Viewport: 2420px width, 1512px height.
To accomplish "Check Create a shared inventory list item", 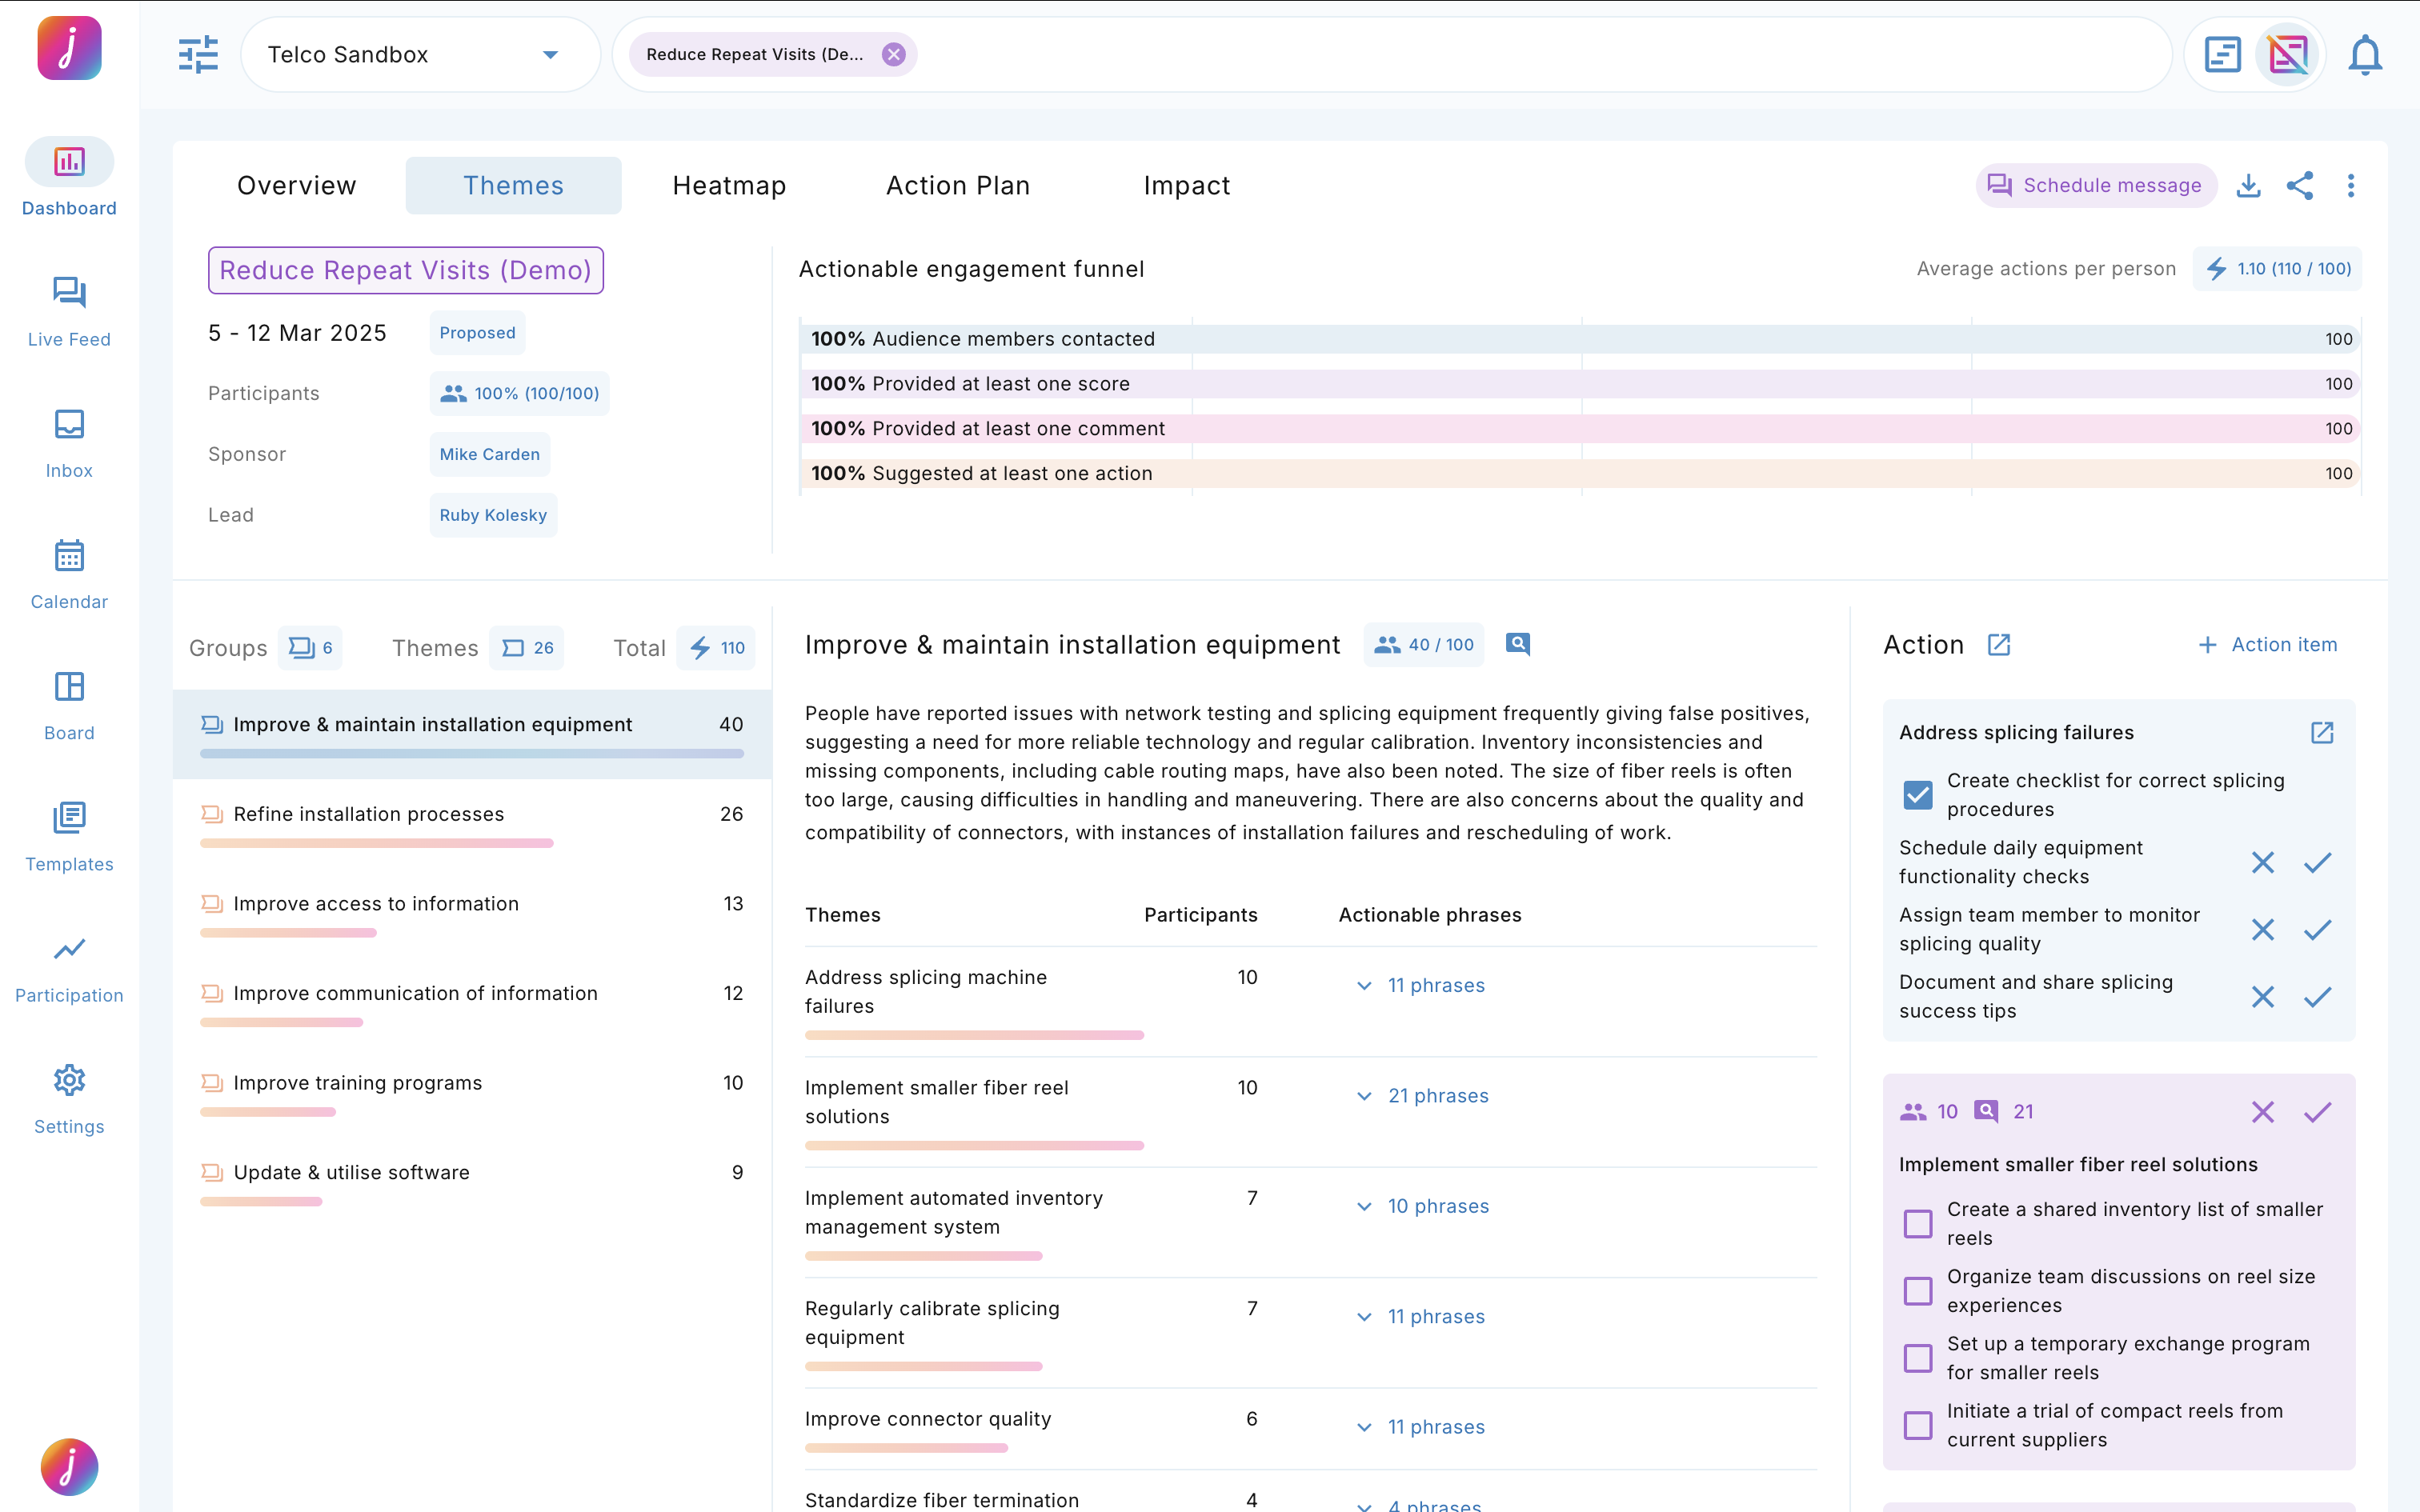I will click(x=1917, y=1224).
